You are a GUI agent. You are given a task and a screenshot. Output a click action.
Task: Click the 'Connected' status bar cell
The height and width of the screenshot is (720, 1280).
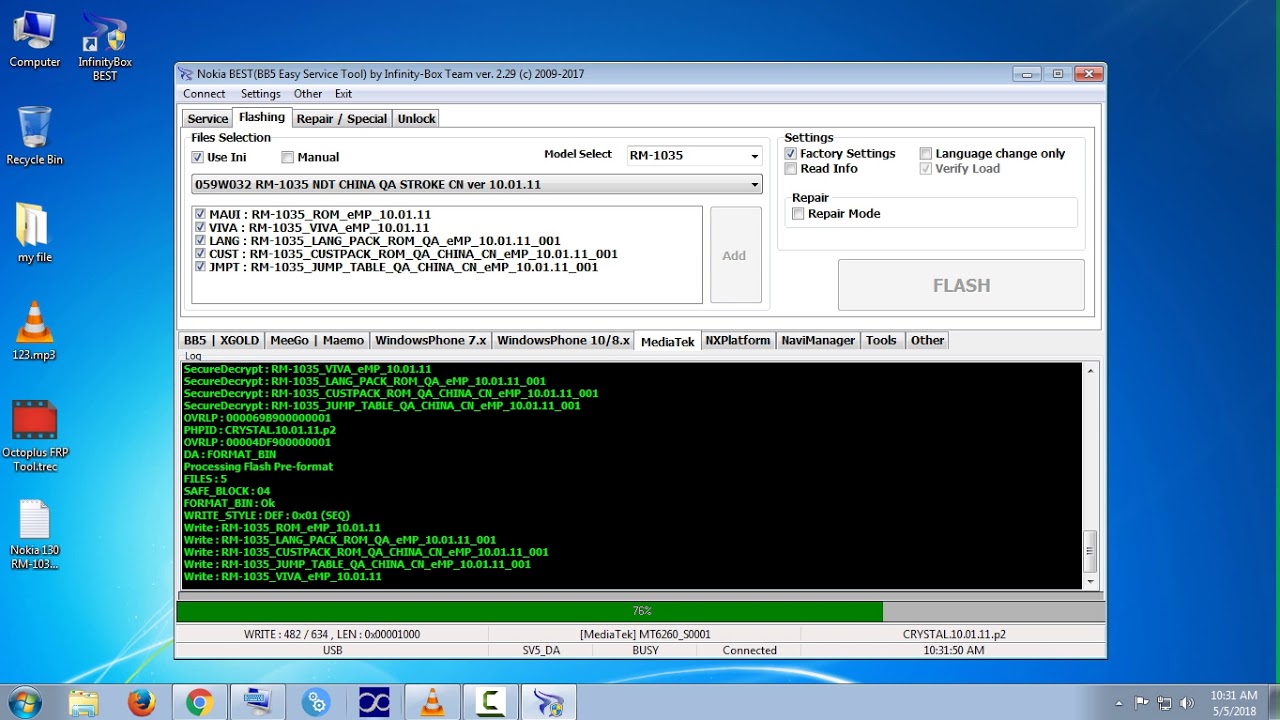tap(750, 650)
